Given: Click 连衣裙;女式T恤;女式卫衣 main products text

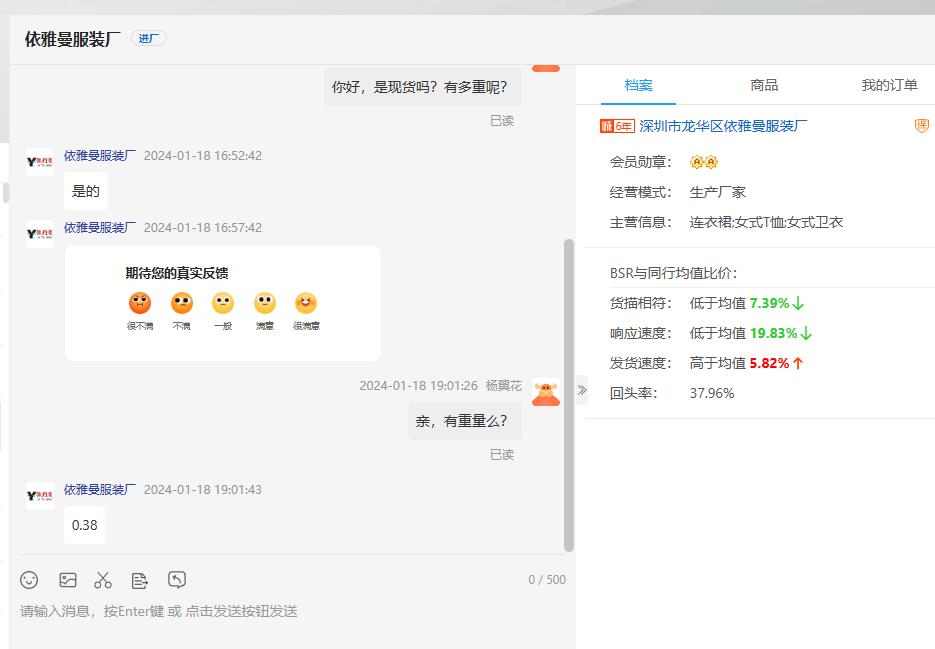Looking at the screenshot, I should [x=766, y=222].
